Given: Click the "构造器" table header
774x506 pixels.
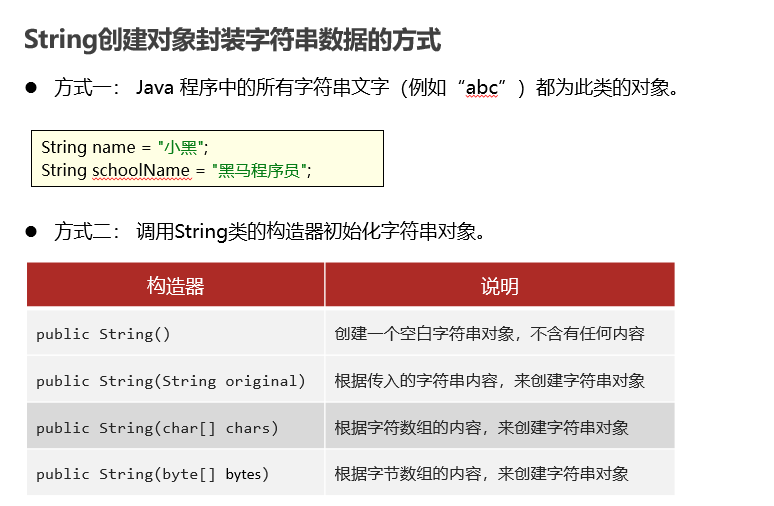Looking at the screenshot, I should pos(176,285).
